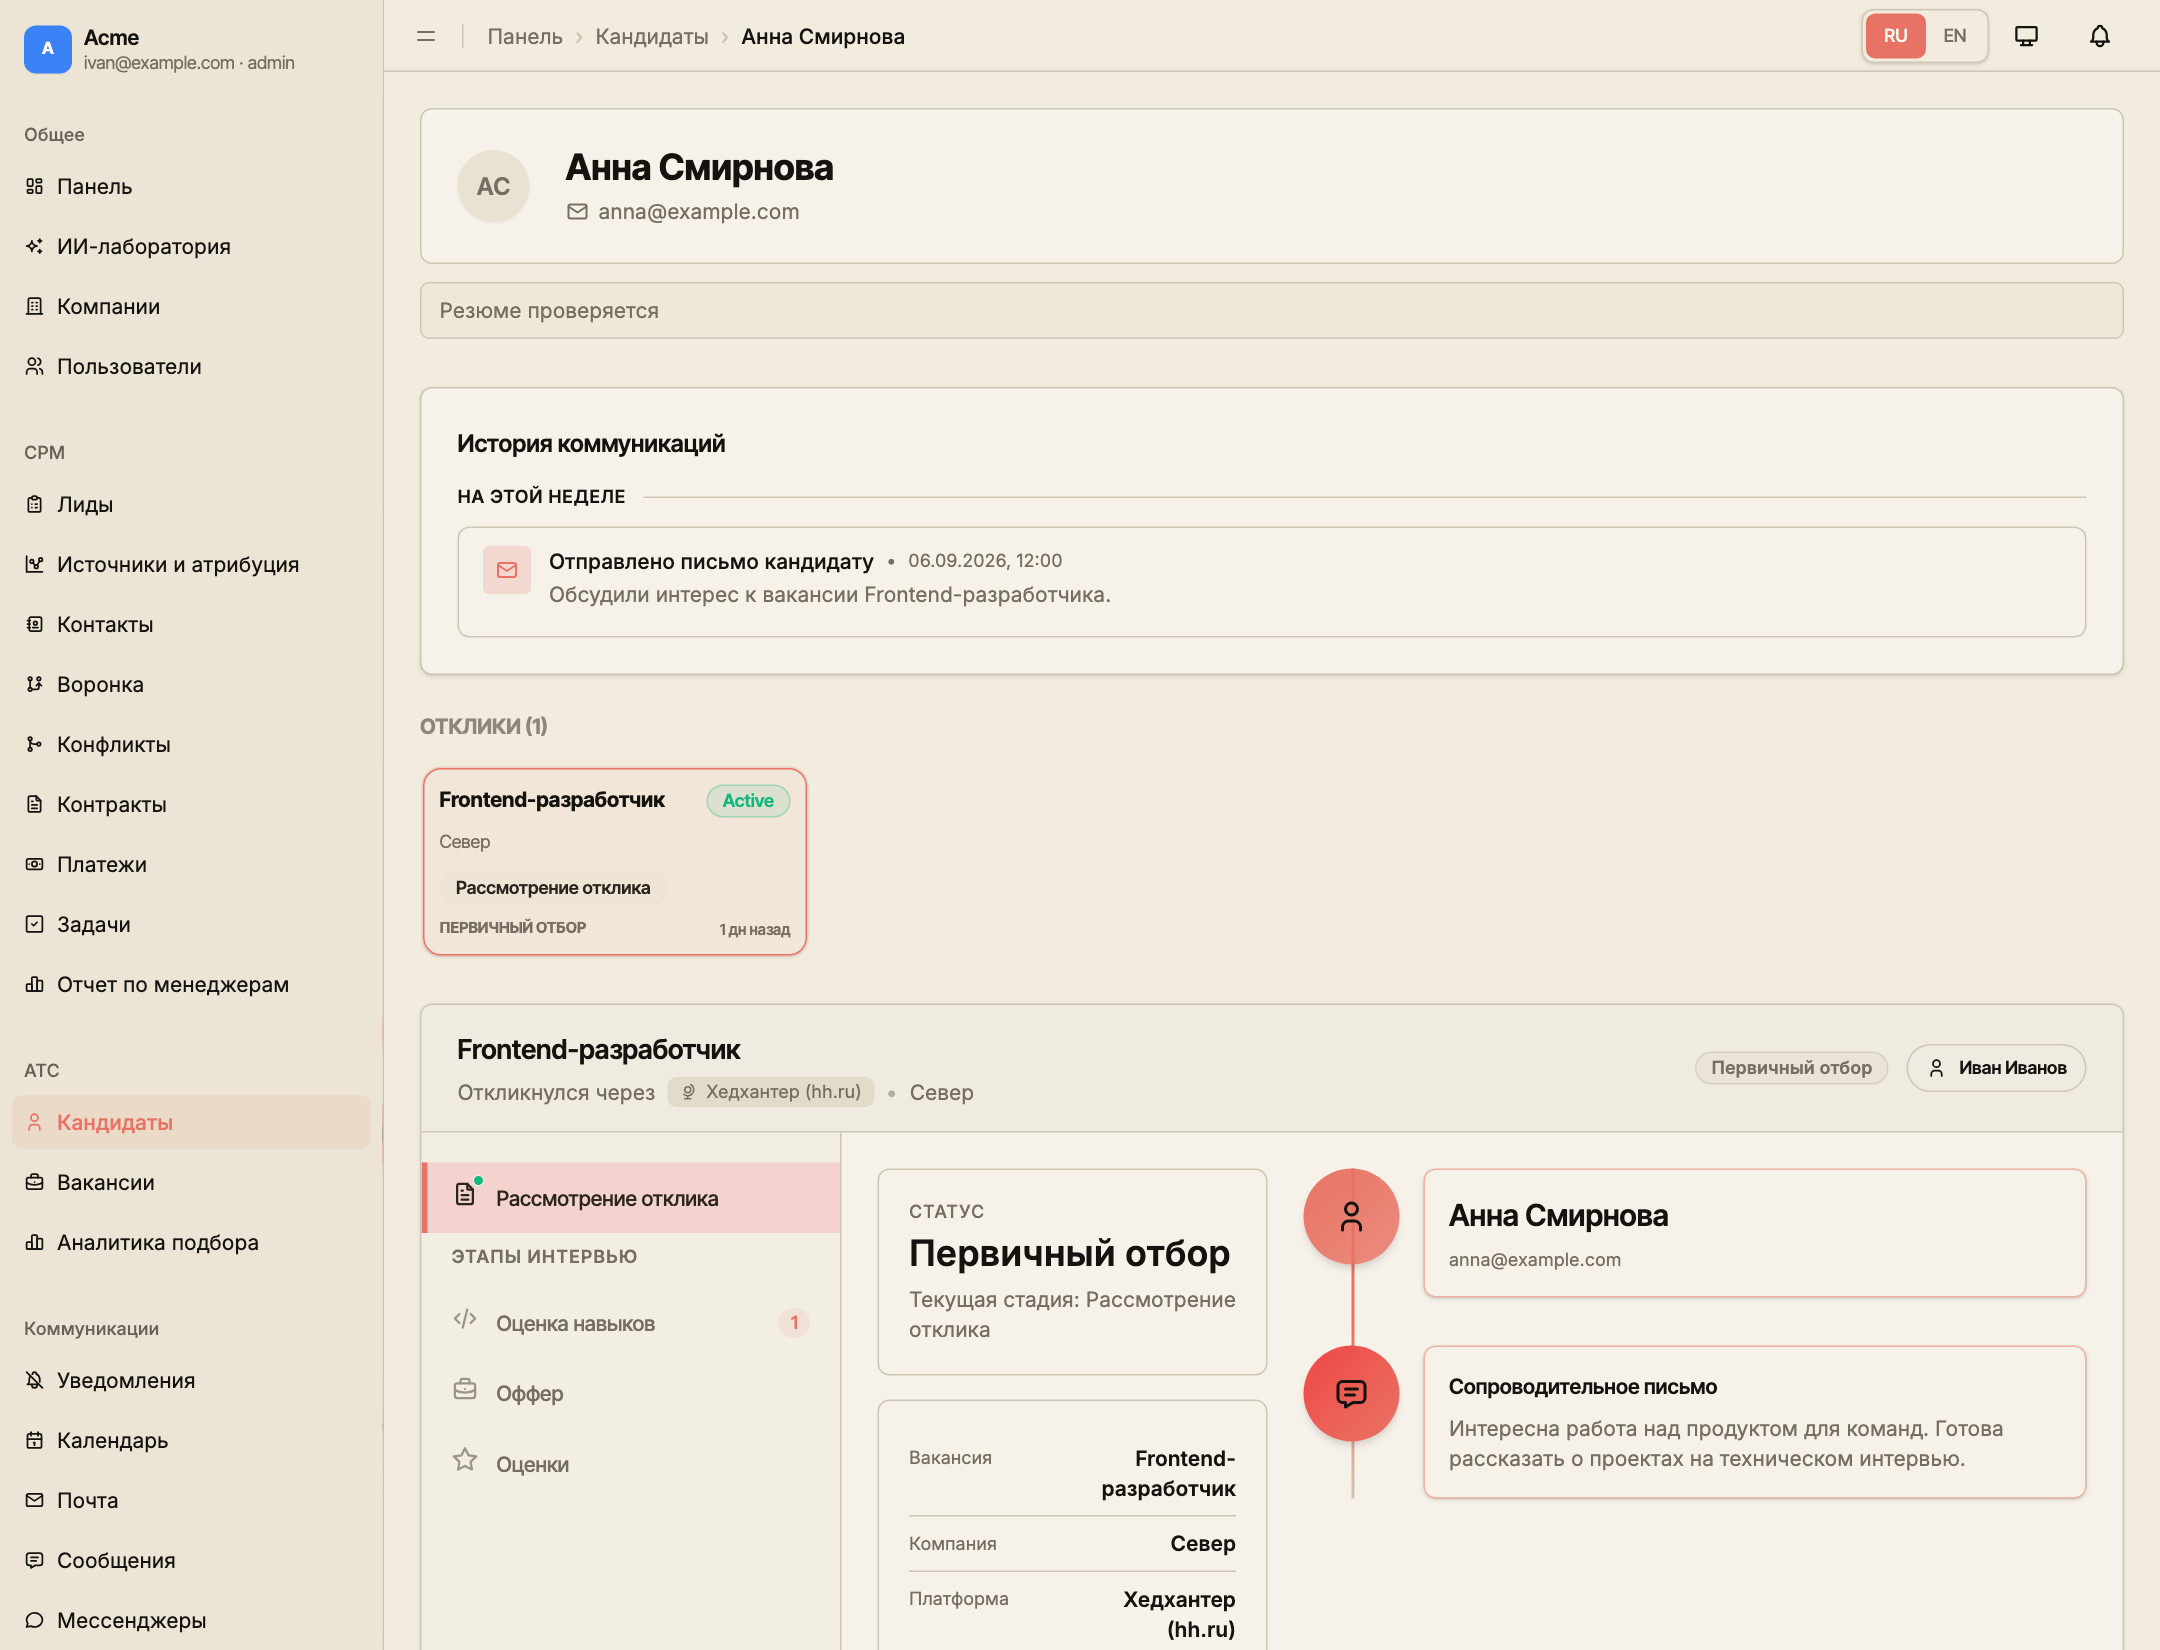
Task: Select the Frontend-разработчик application card
Action: coord(614,861)
